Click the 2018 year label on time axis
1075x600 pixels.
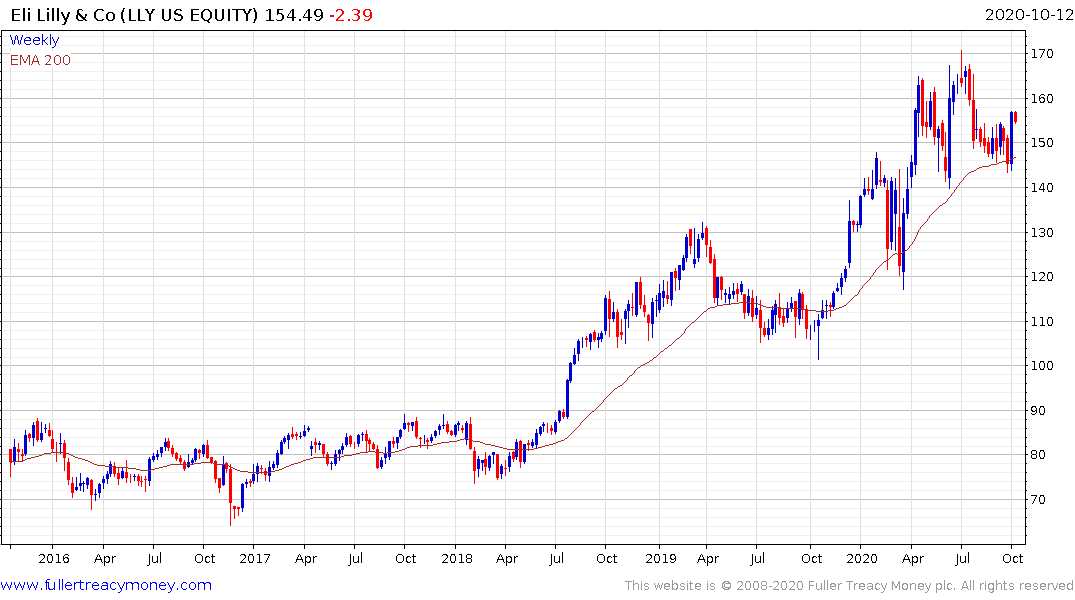tap(457, 558)
